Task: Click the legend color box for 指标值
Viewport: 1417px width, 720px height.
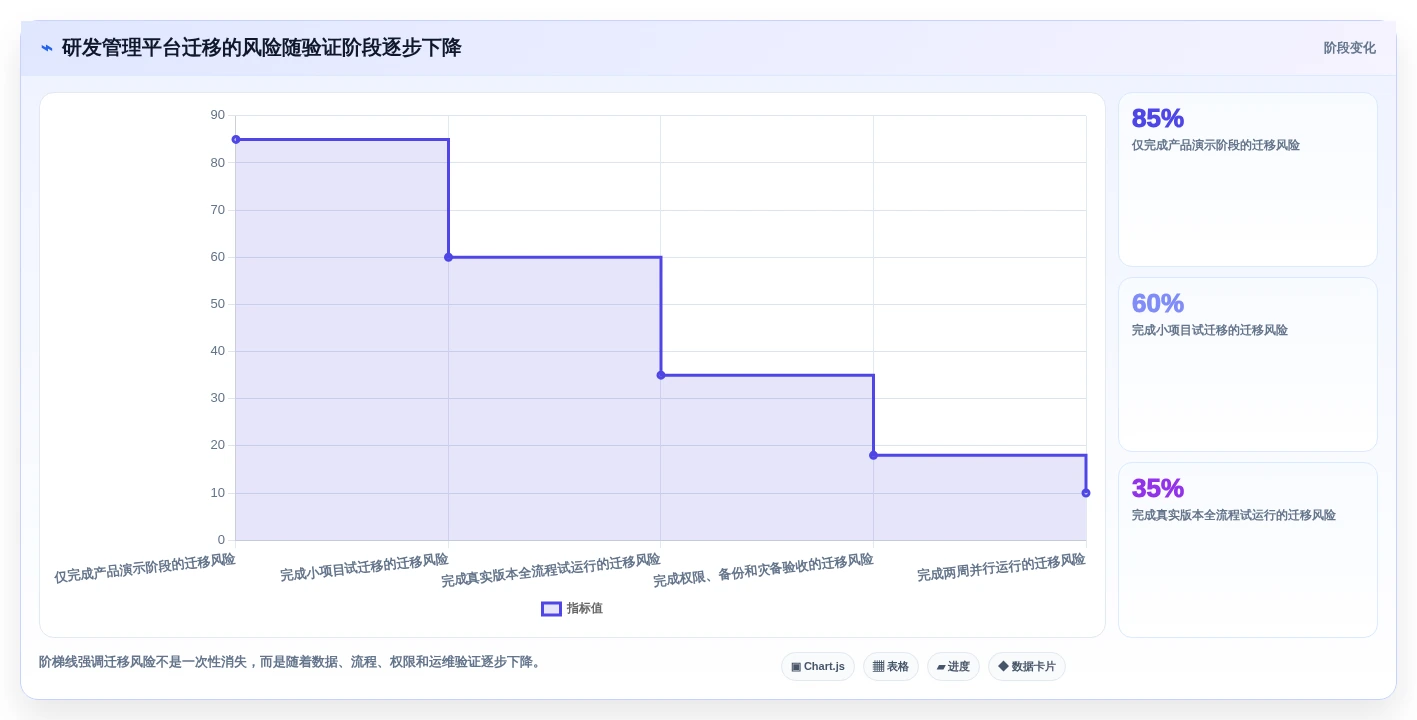Action: pos(551,608)
